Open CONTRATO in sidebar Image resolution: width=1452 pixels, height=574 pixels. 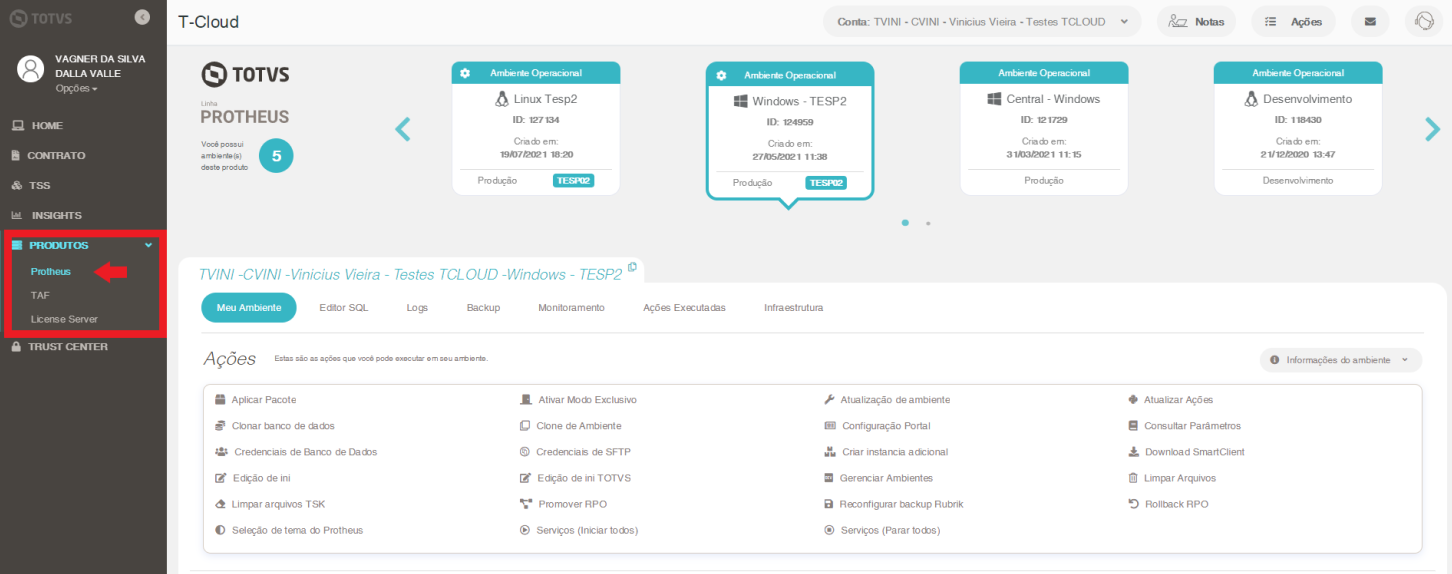click(48, 156)
